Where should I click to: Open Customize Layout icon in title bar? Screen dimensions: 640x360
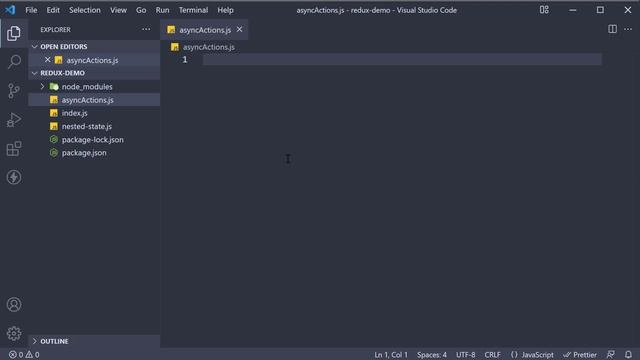(x=544, y=10)
